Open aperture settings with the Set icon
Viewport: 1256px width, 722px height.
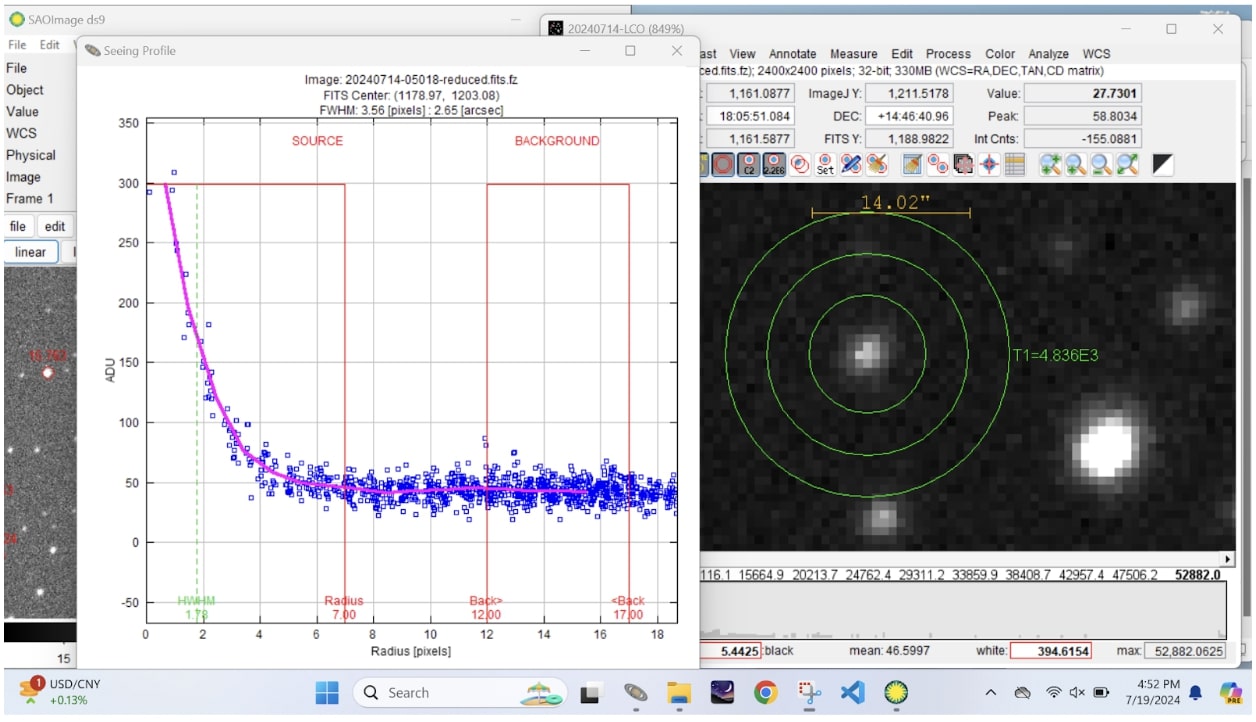click(x=825, y=164)
